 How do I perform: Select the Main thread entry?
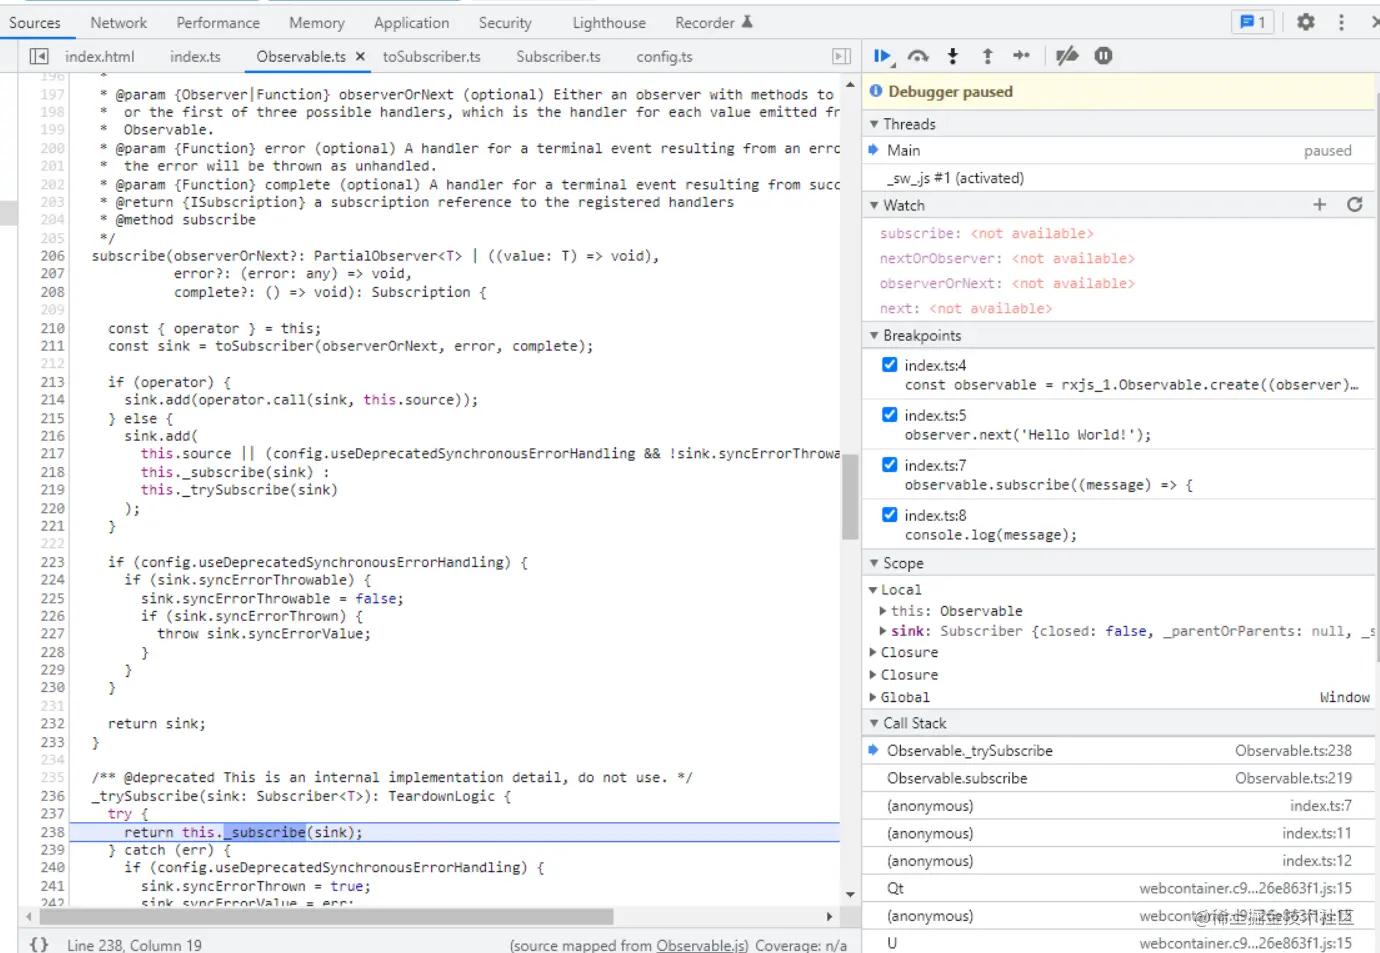tap(1118, 151)
